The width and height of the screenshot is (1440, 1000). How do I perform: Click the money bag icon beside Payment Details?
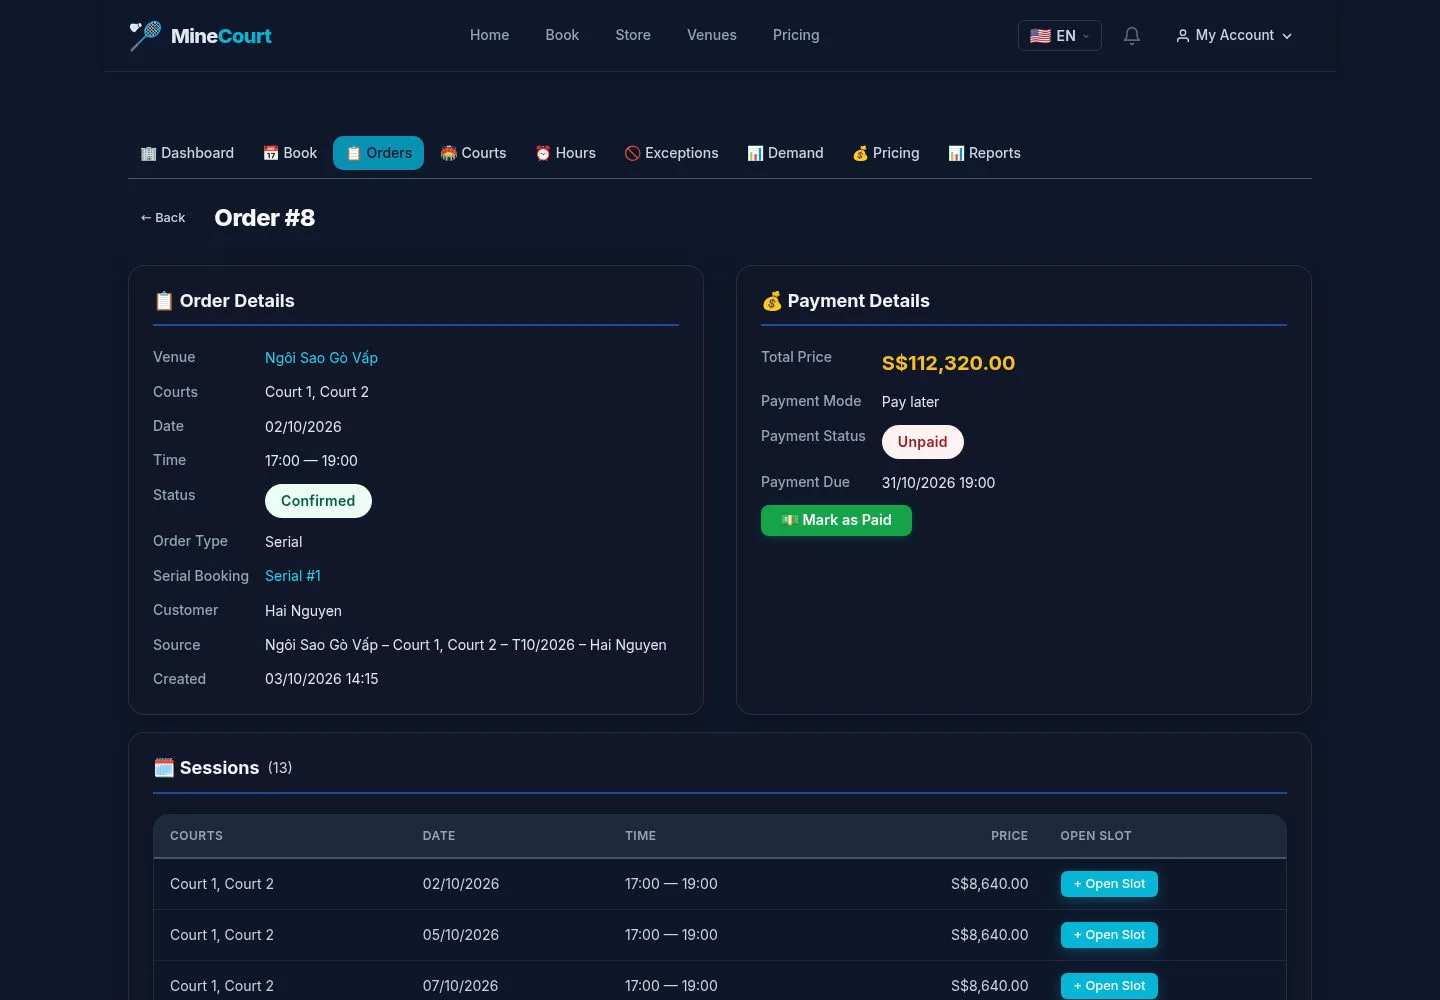pos(772,301)
